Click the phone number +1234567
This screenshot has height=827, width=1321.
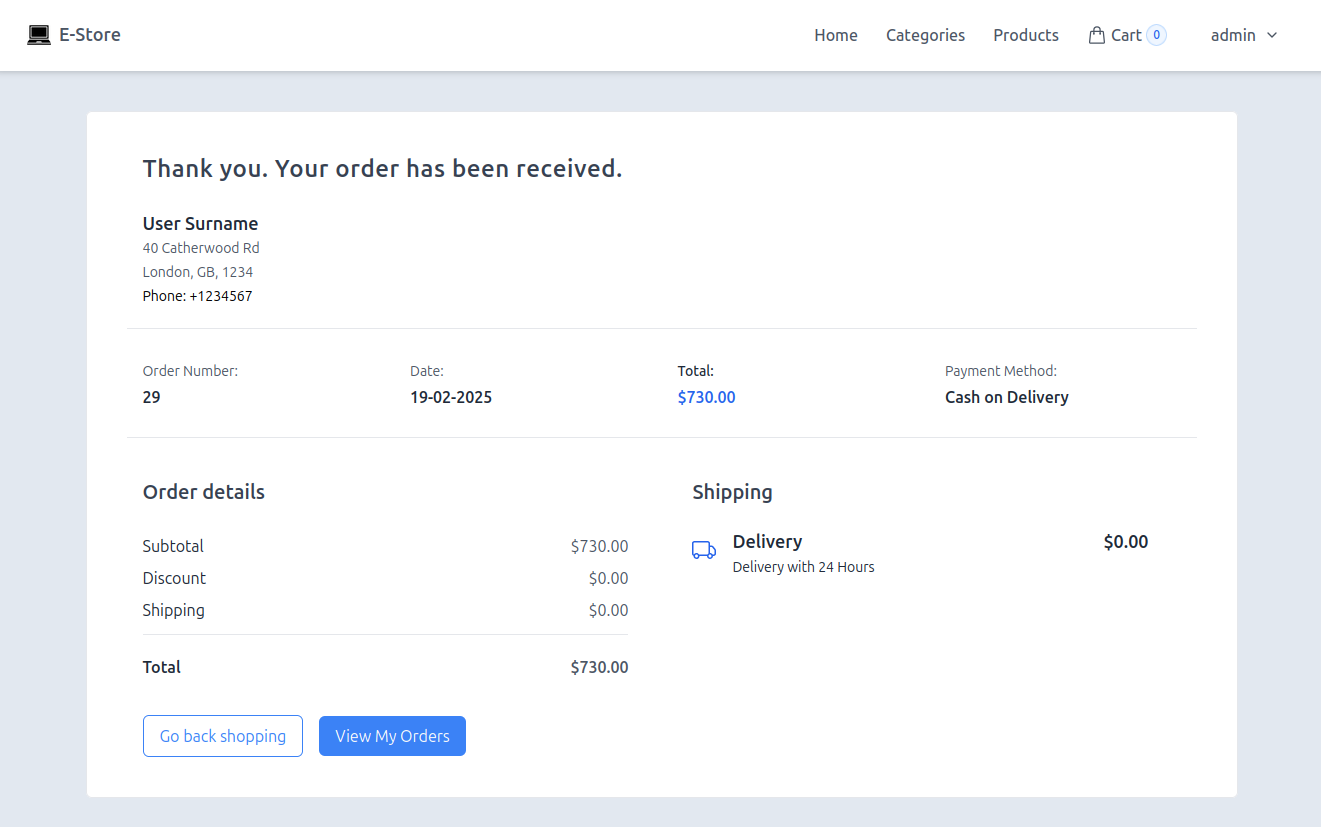click(x=220, y=296)
